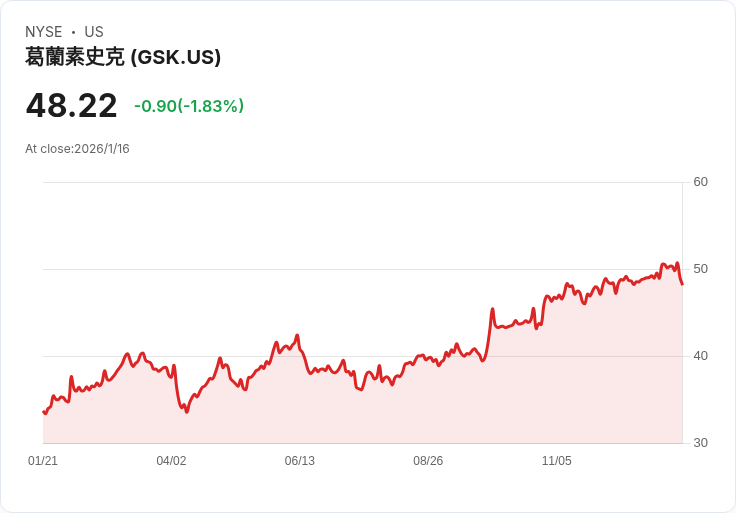Click the current price 48.22
The width and height of the screenshot is (736, 513).
point(71,105)
